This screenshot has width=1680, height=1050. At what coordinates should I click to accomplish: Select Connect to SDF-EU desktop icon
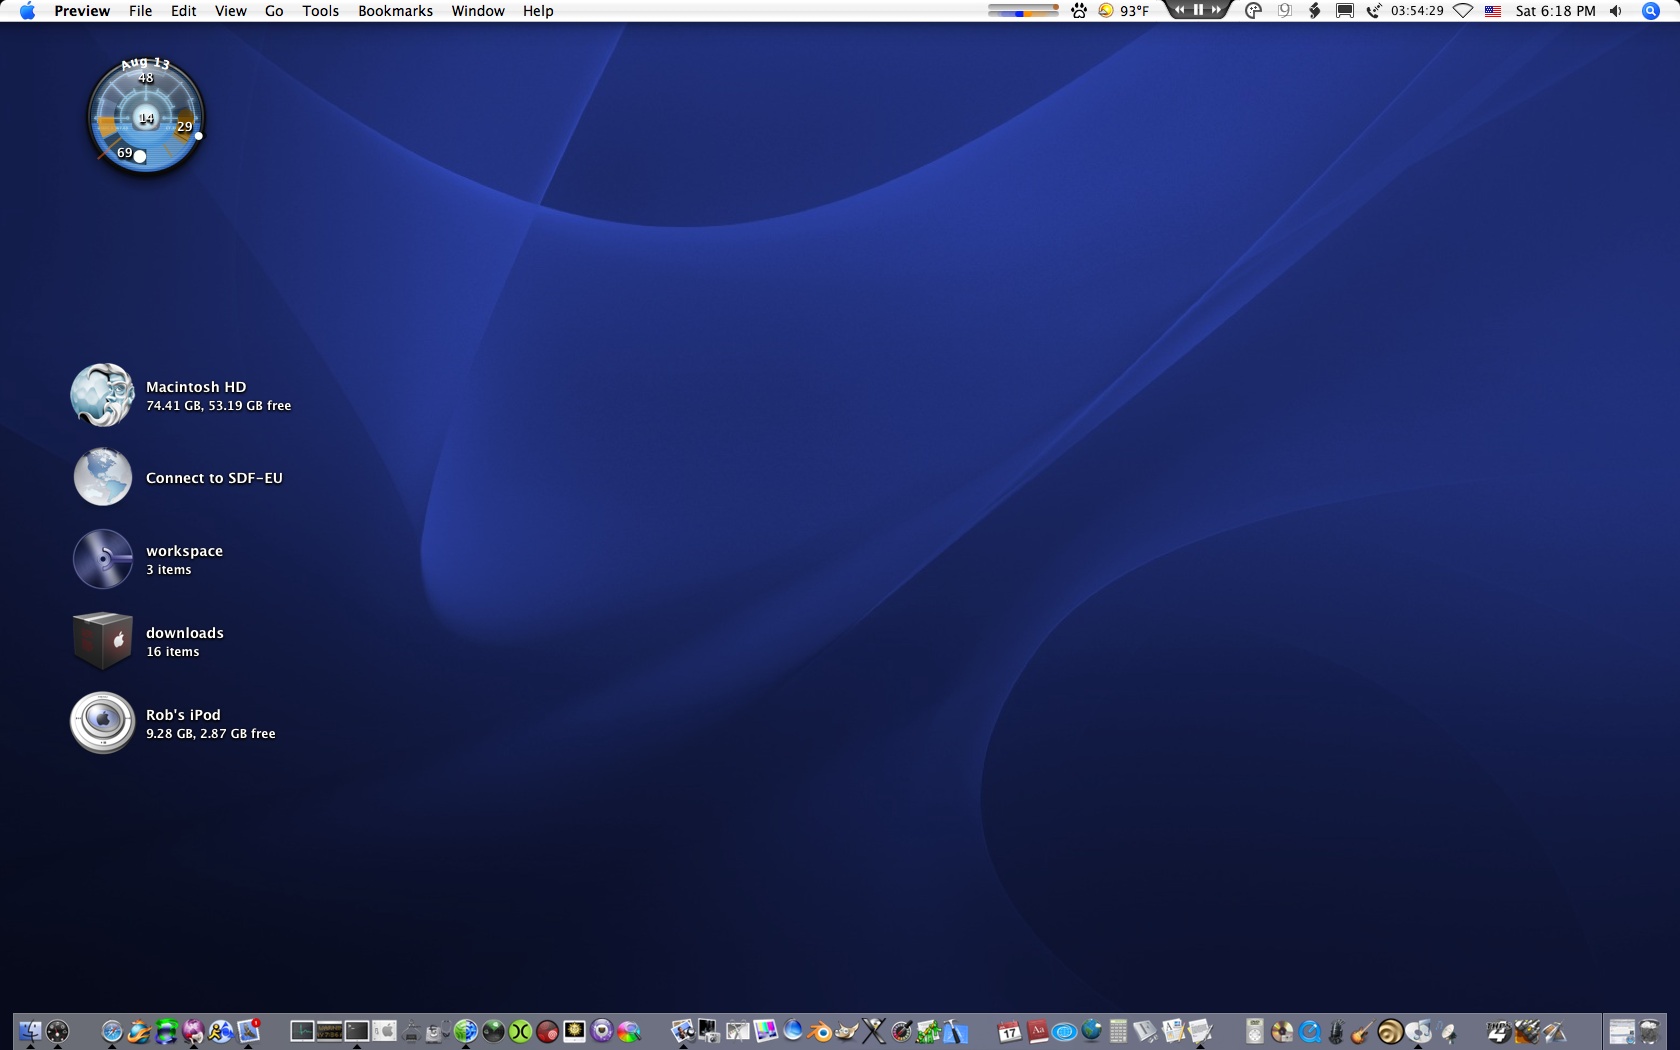pos(102,477)
